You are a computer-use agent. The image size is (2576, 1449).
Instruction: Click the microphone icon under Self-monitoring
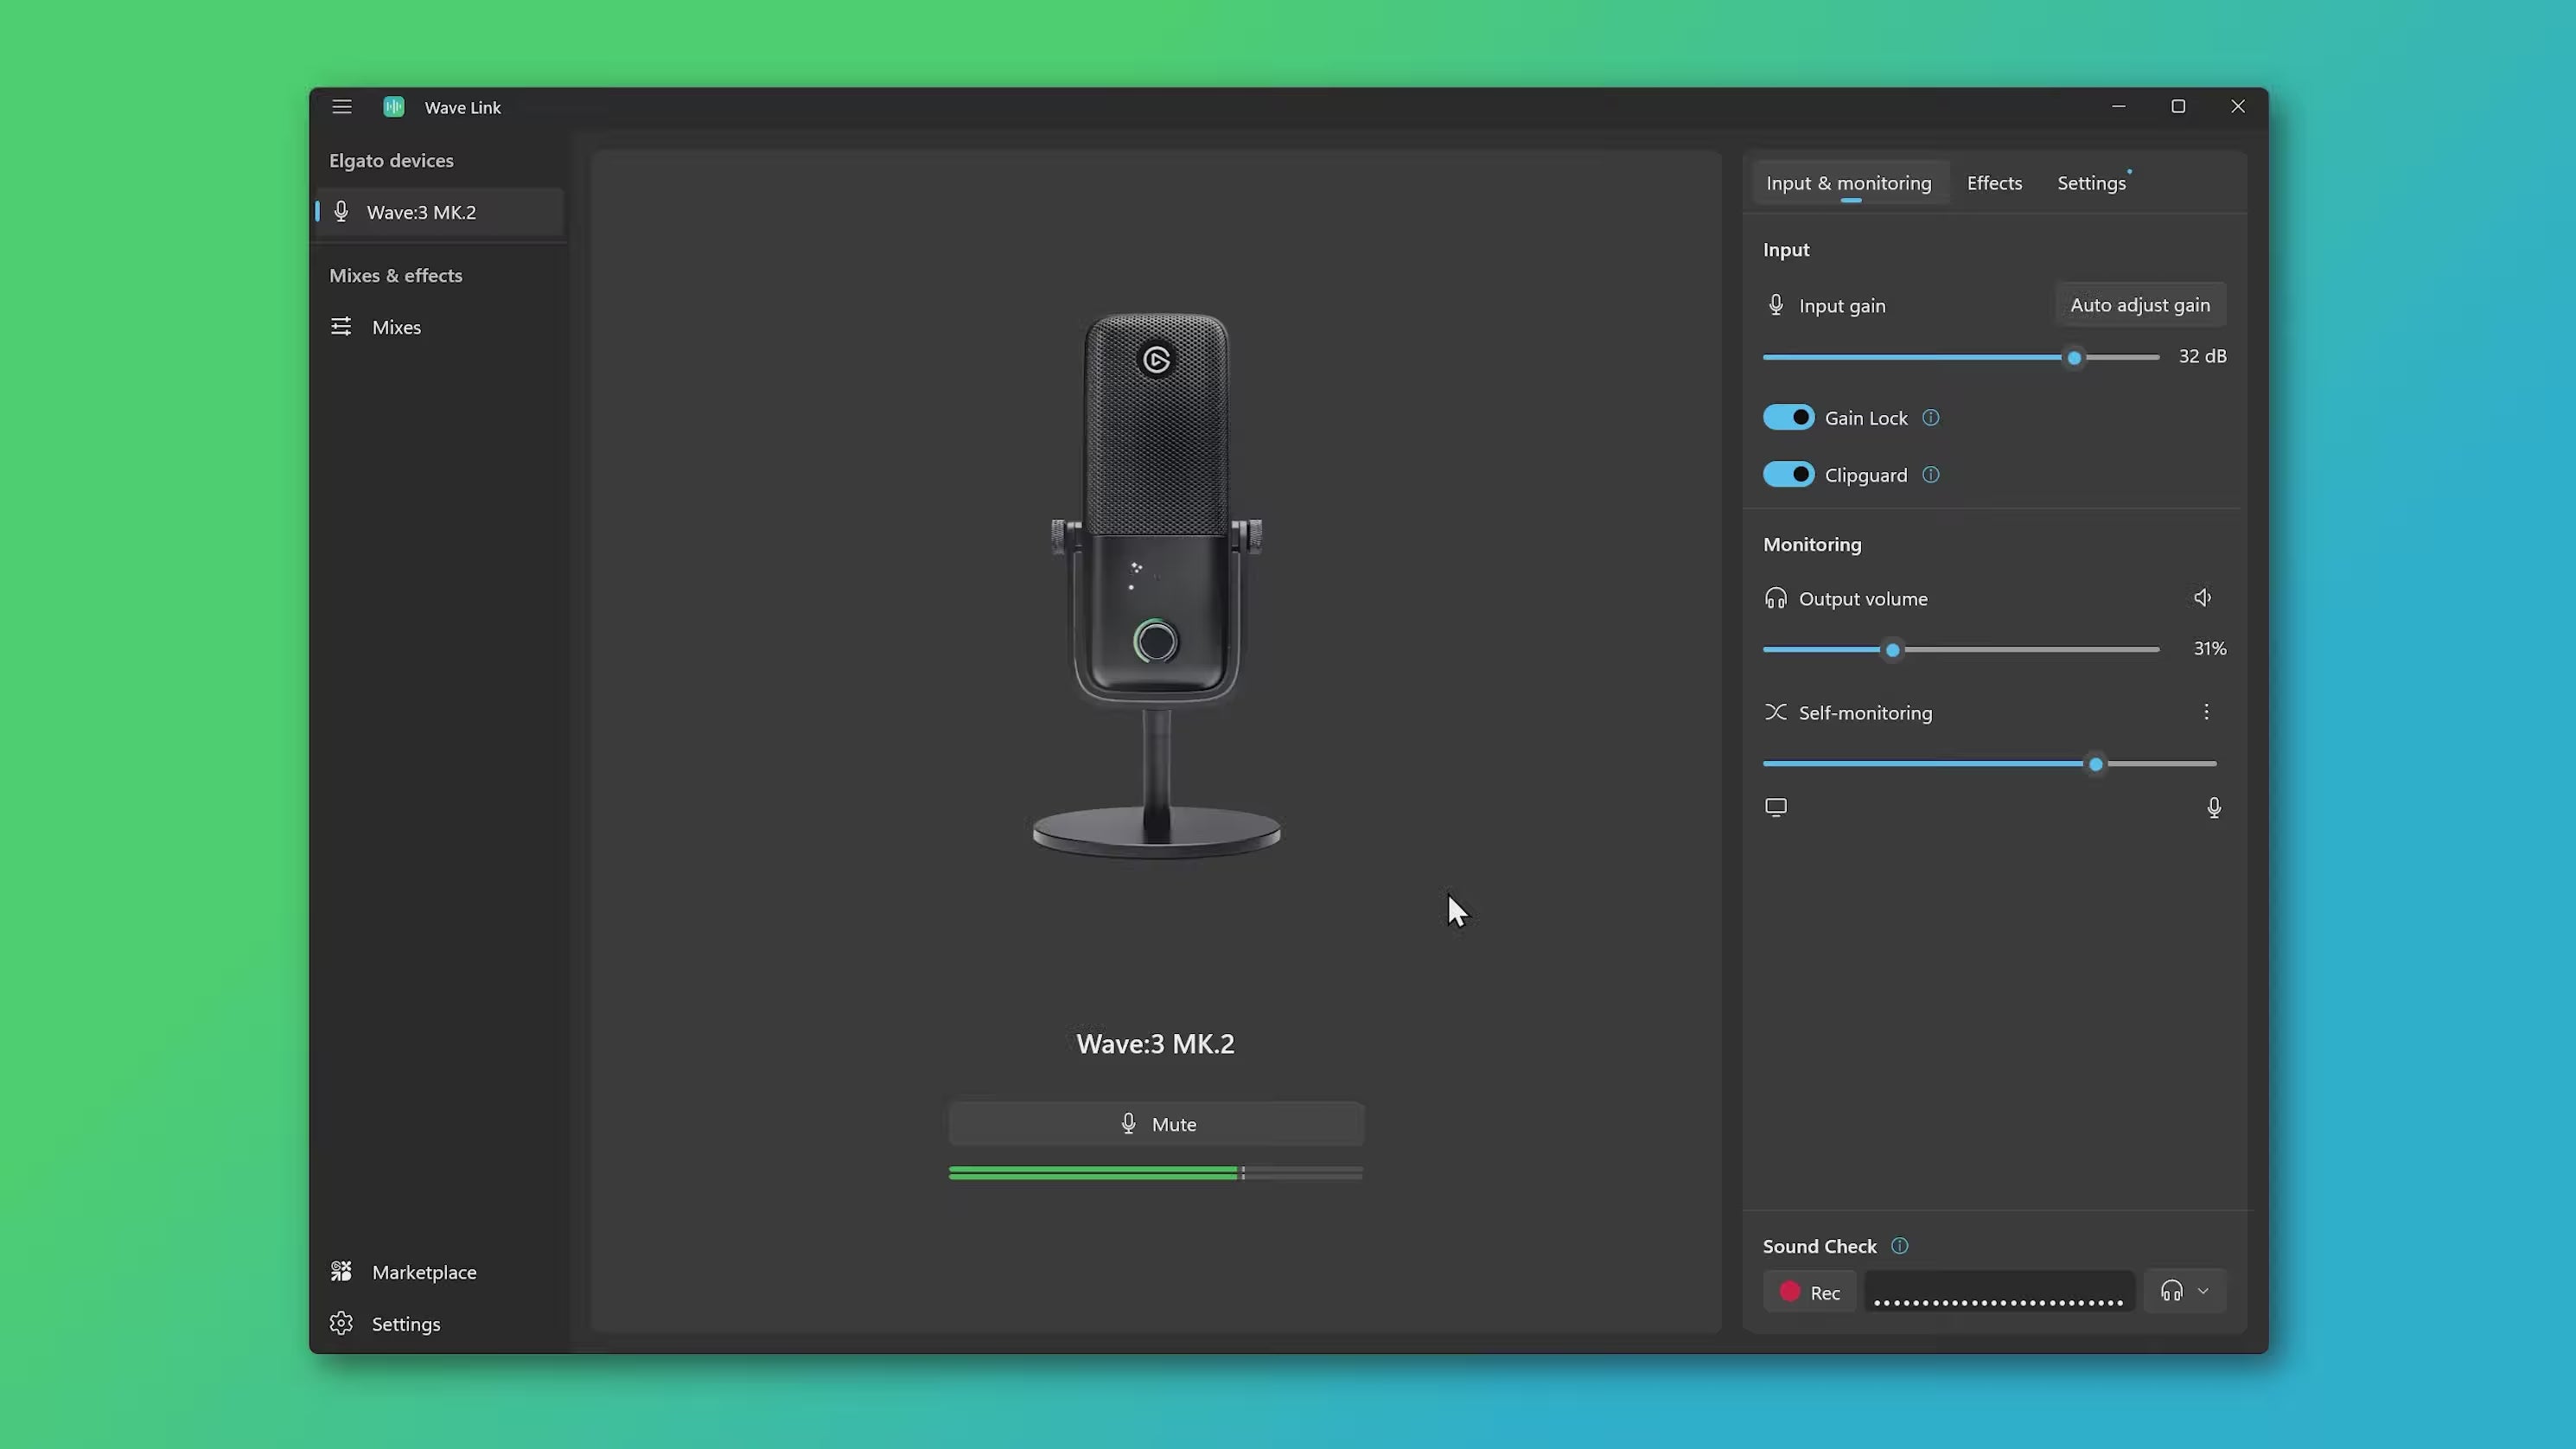2214,807
